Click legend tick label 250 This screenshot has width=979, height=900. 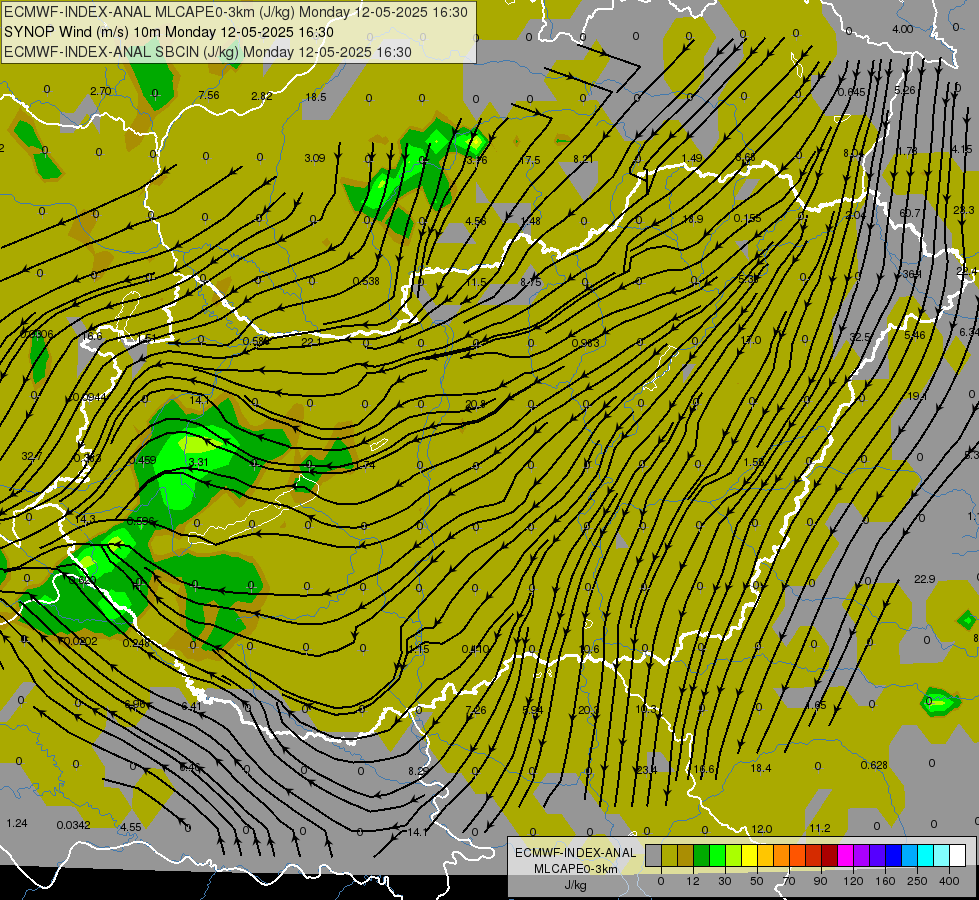pos(917,881)
